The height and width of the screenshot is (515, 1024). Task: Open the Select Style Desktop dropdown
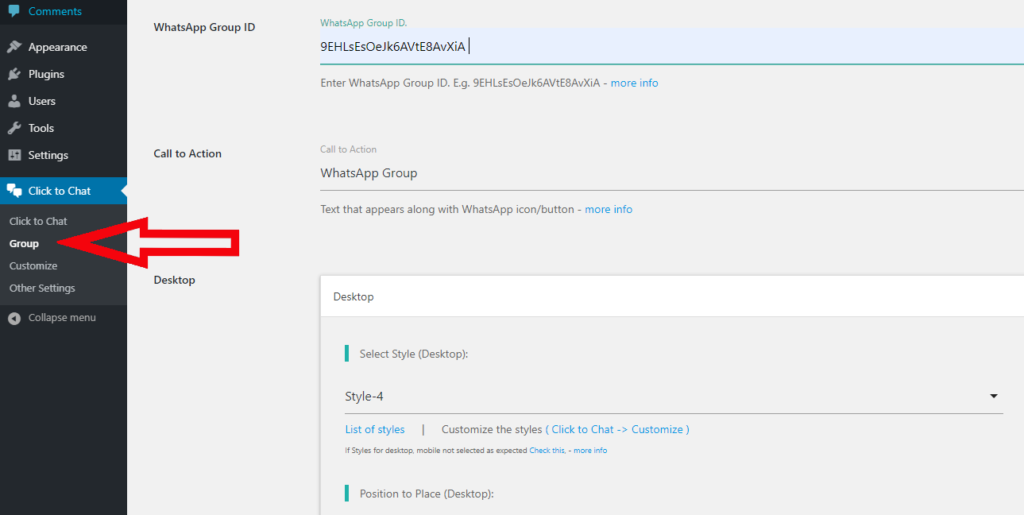[674, 396]
